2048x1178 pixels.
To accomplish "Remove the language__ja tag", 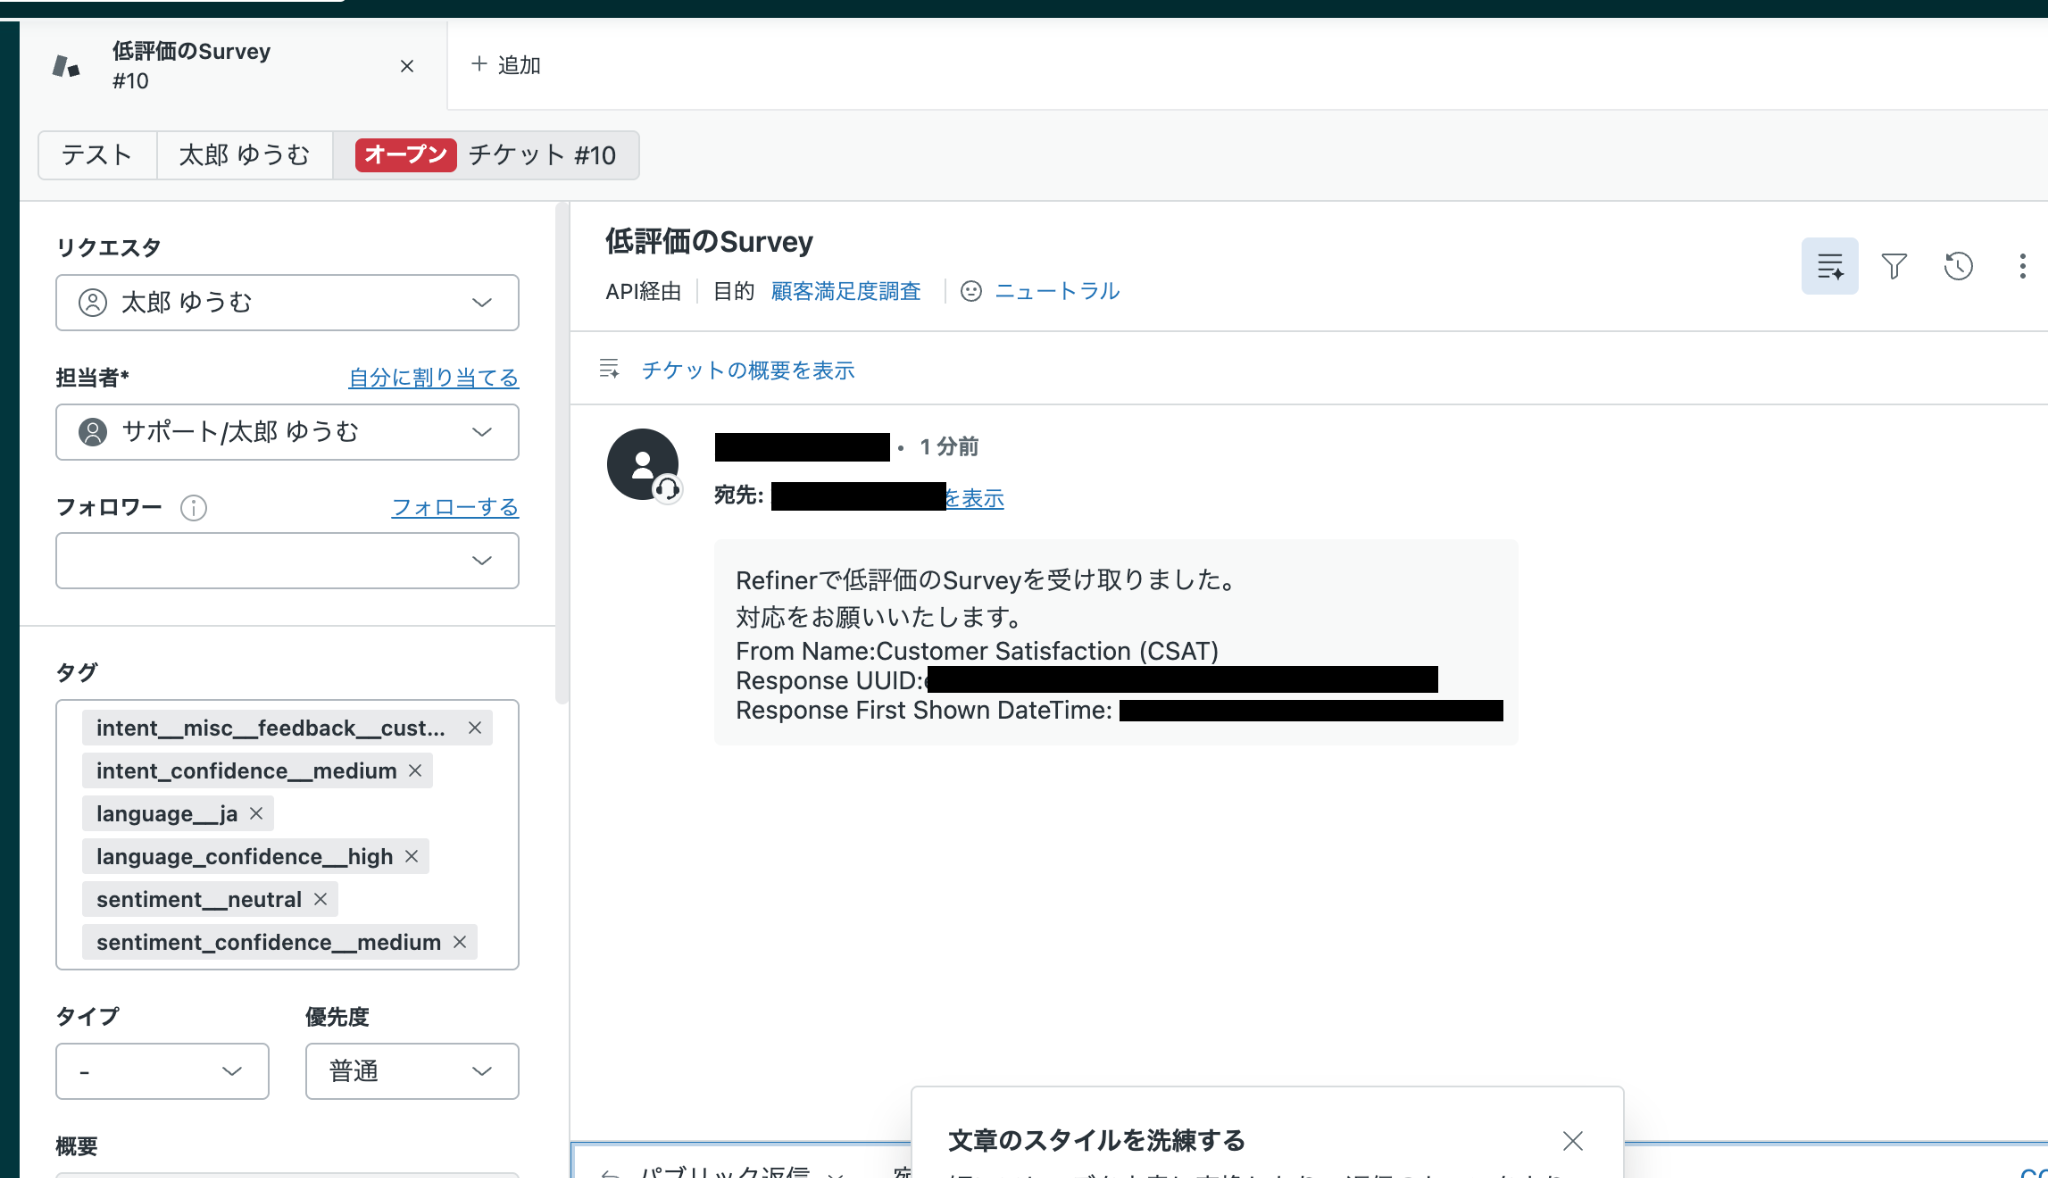I will [x=256, y=814].
